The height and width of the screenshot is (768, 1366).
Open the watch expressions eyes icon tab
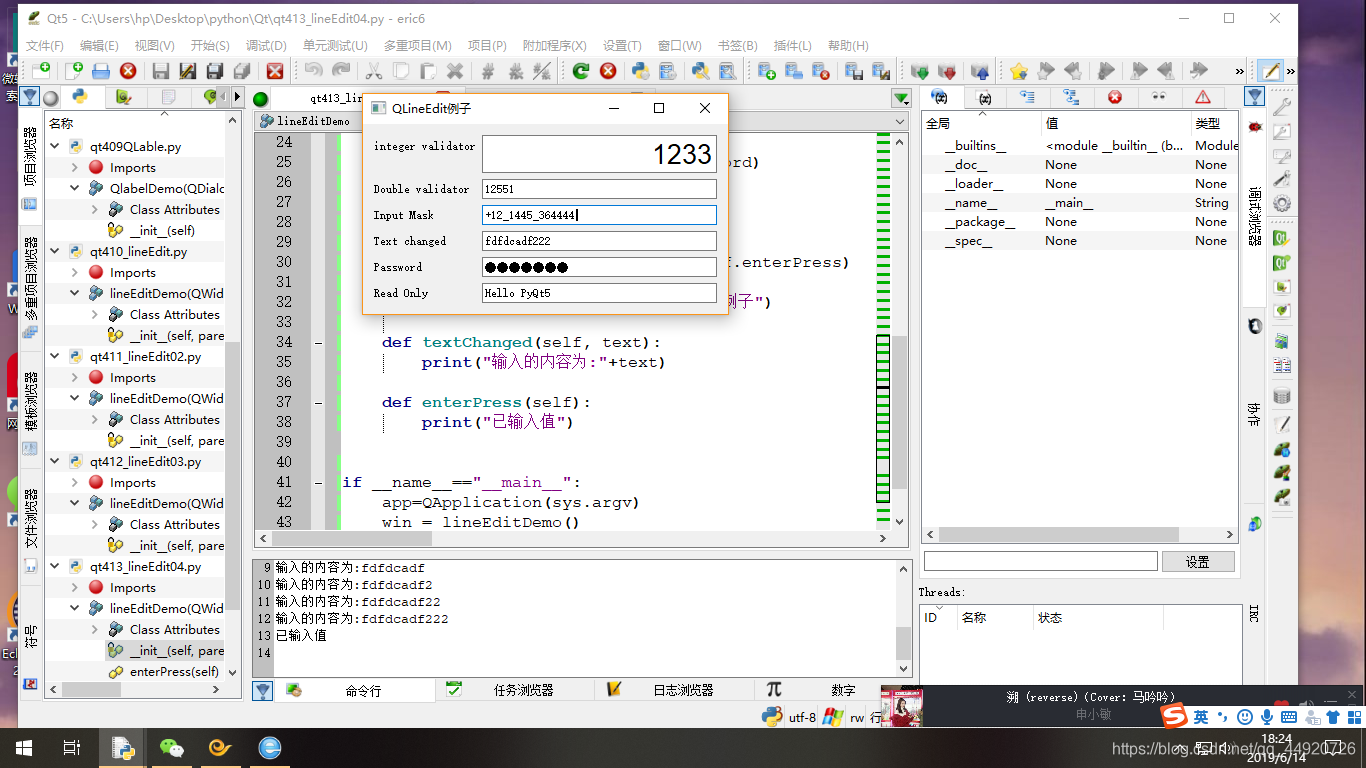pyautogui.click(x=1158, y=97)
